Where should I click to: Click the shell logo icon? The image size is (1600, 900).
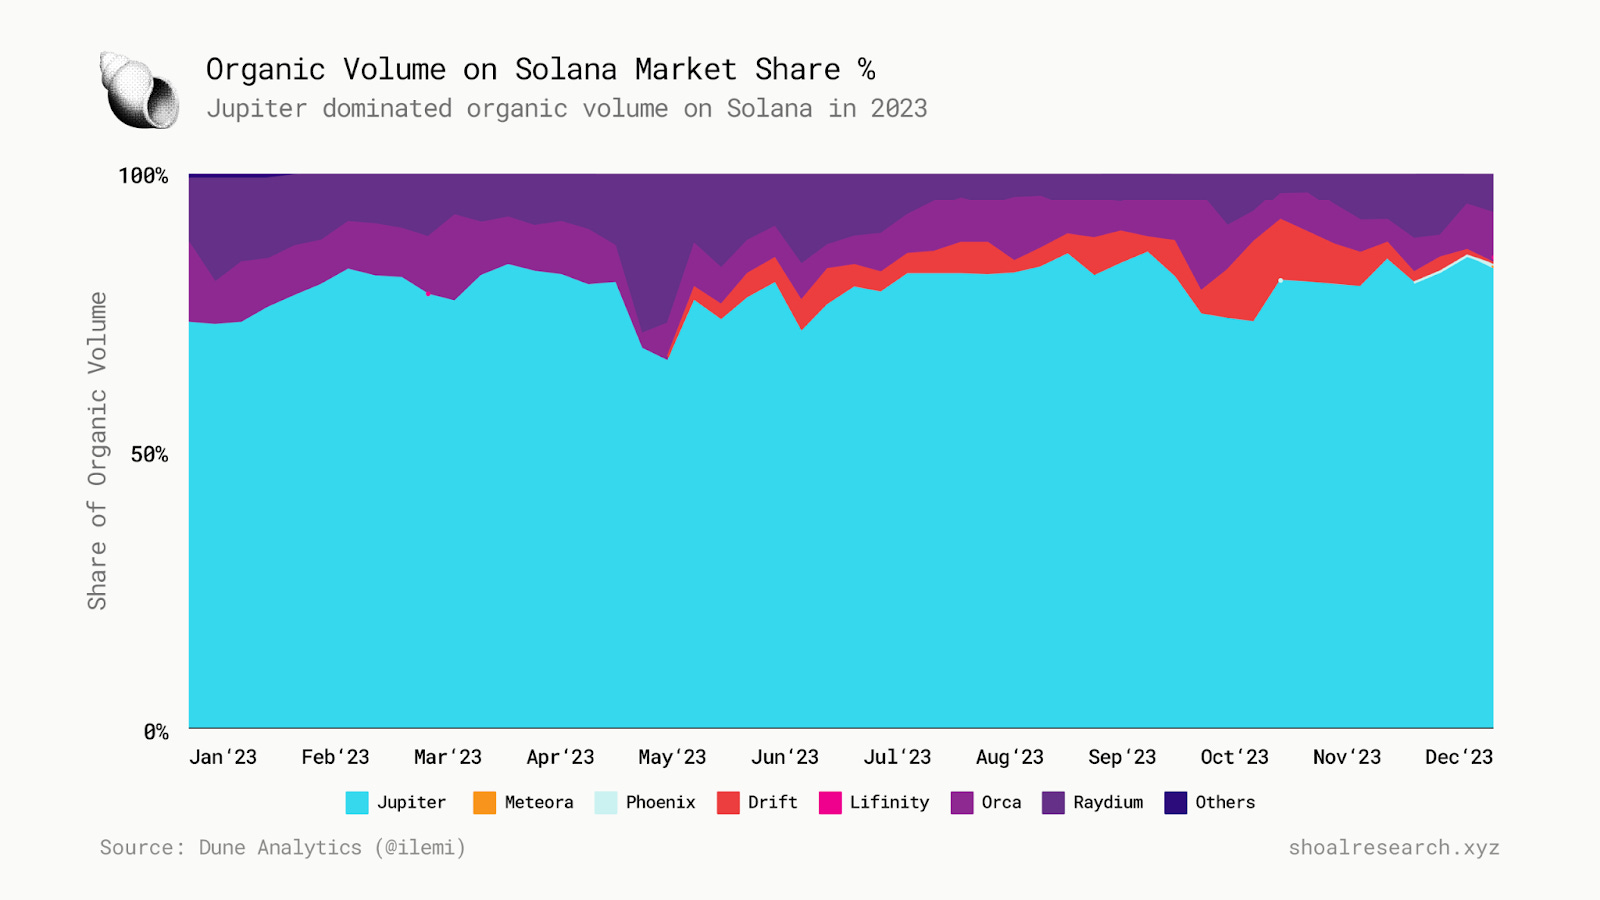(139, 91)
